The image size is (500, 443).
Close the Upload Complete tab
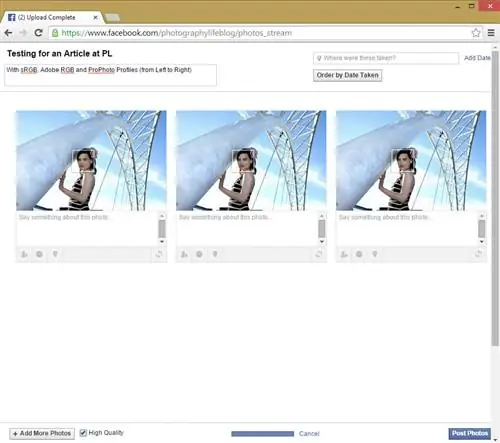point(95,17)
